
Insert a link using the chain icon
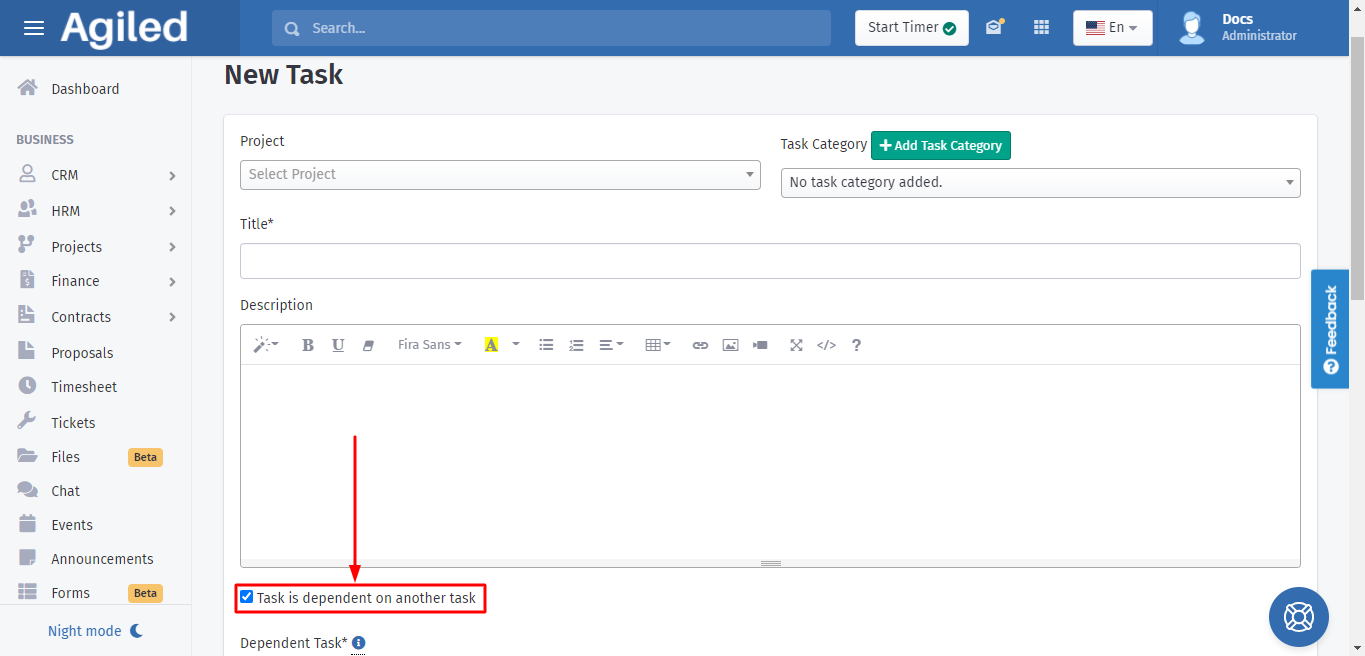(700, 345)
